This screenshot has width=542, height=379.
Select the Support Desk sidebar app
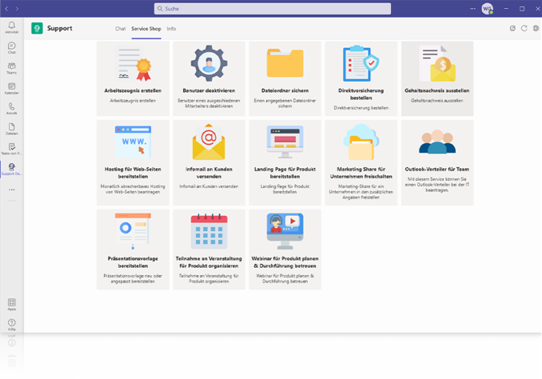(x=11, y=169)
